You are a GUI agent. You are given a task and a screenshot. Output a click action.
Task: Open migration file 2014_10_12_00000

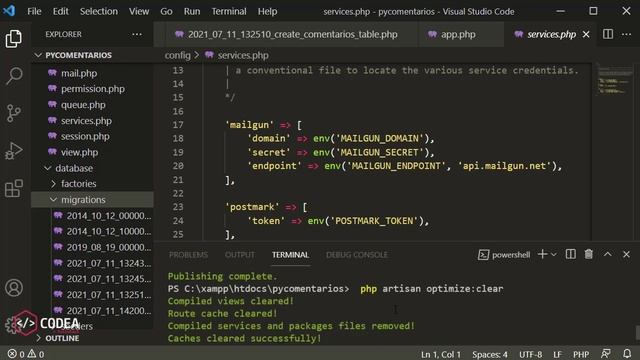point(92,216)
